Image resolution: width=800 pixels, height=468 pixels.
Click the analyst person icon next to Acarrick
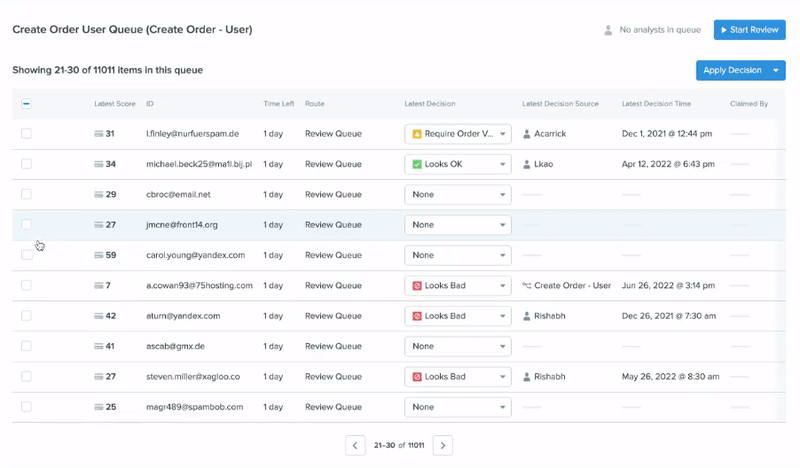[527, 134]
